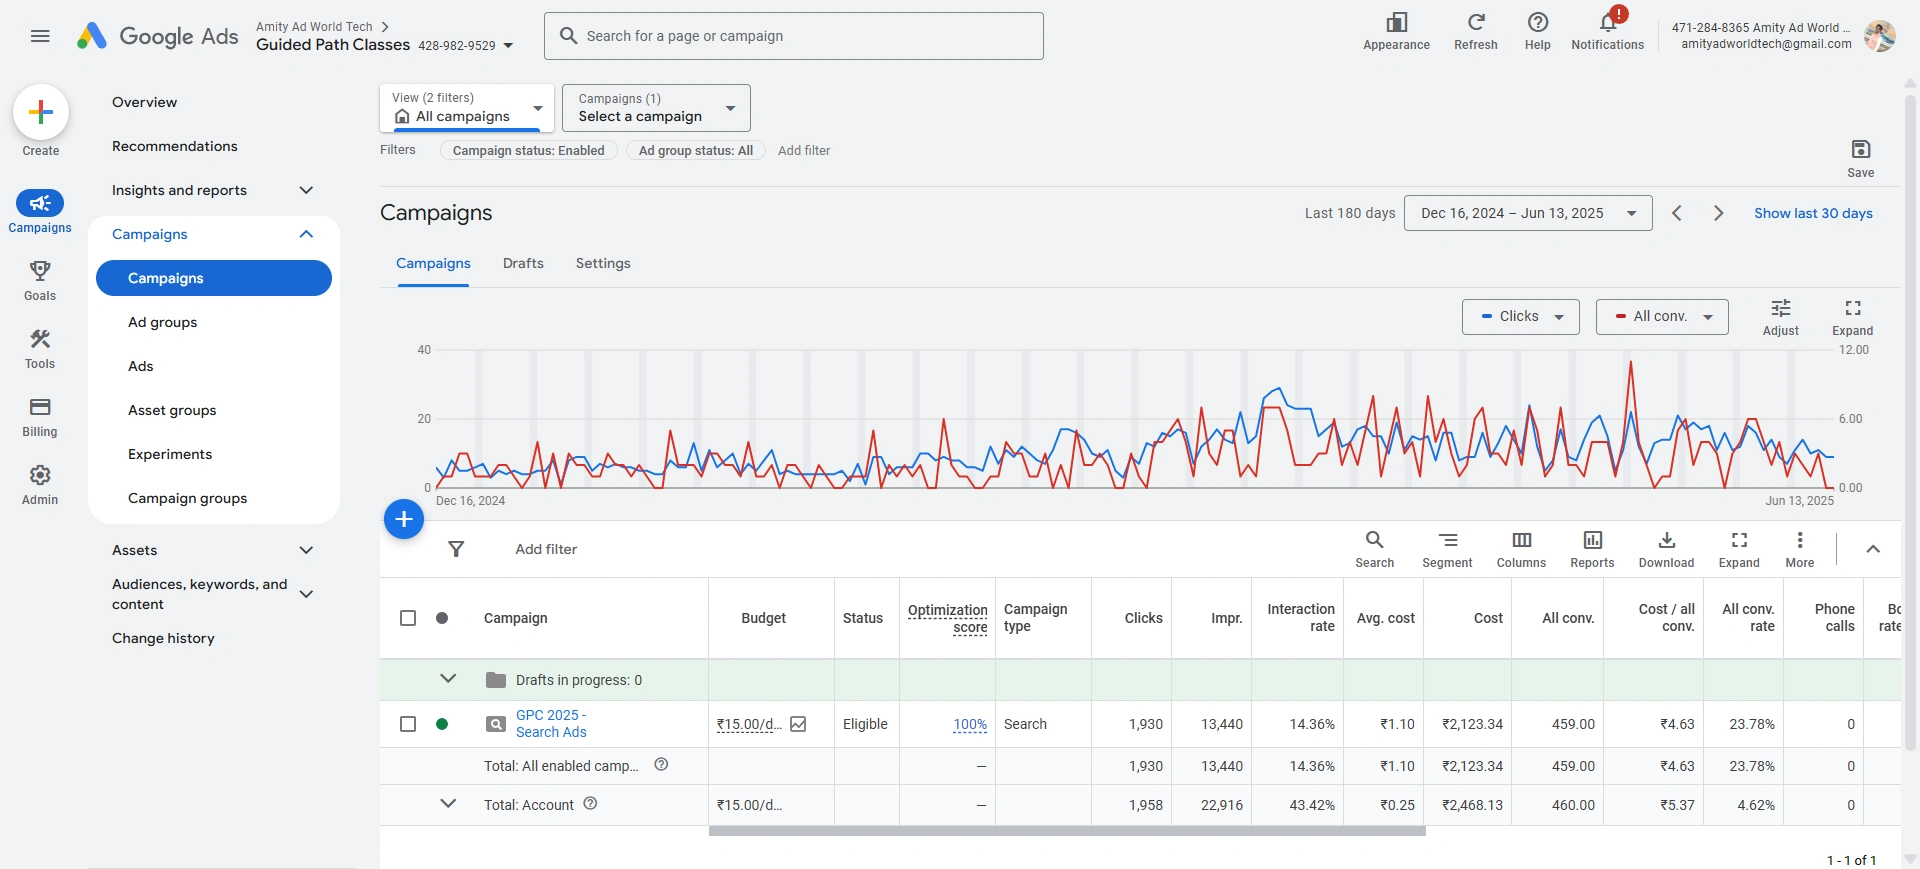This screenshot has width=1920, height=869.
Task: Open the date range dropdown
Action: click(1527, 213)
